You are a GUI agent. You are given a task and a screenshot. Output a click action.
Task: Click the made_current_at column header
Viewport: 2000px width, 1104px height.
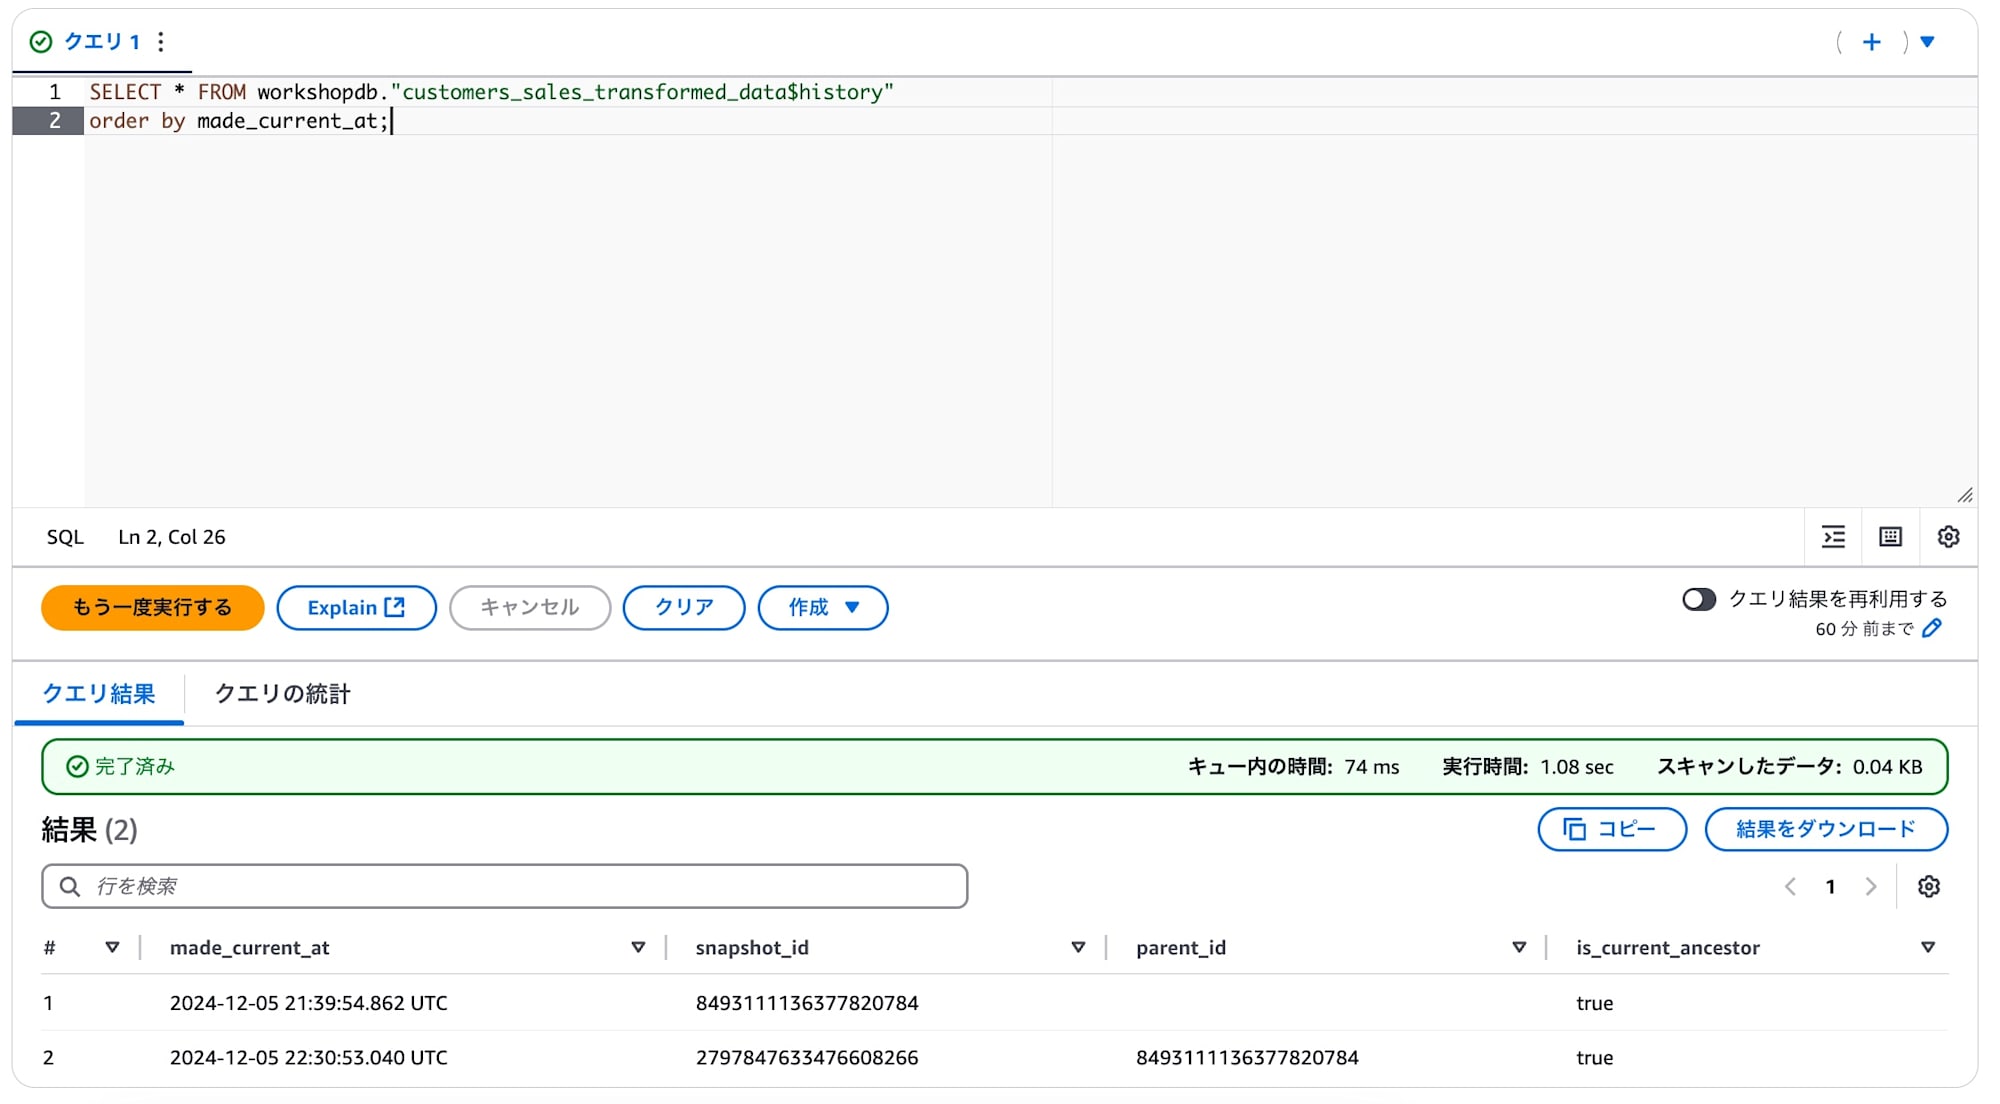tap(249, 948)
